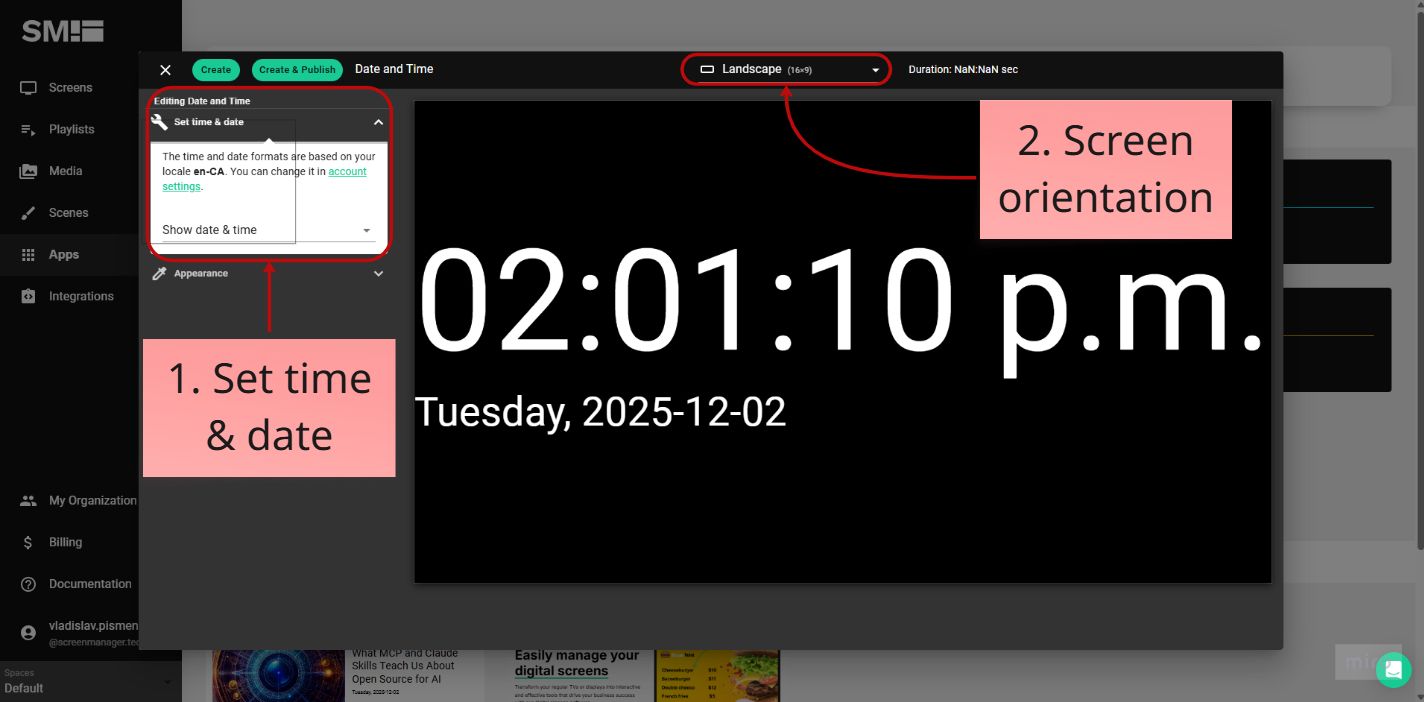This screenshot has height=702, width=1424.
Task: Open the account settings link
Action: point(346,171)
